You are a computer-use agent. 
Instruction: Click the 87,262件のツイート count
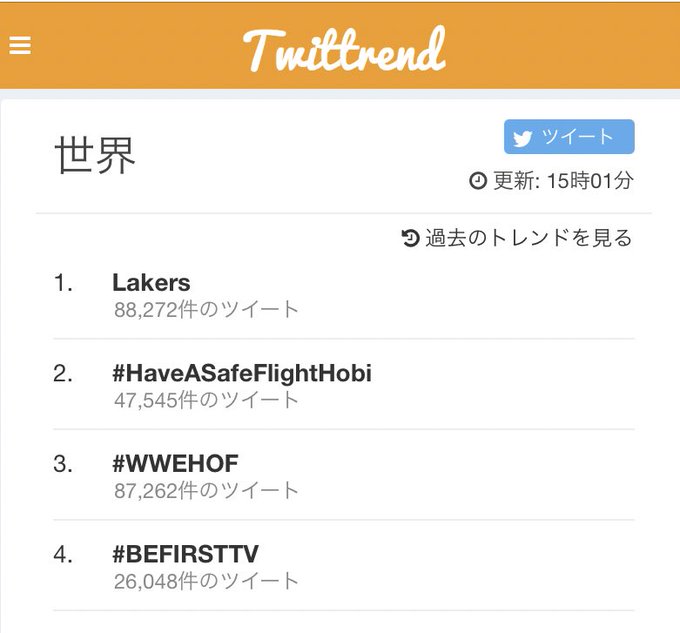206,490
